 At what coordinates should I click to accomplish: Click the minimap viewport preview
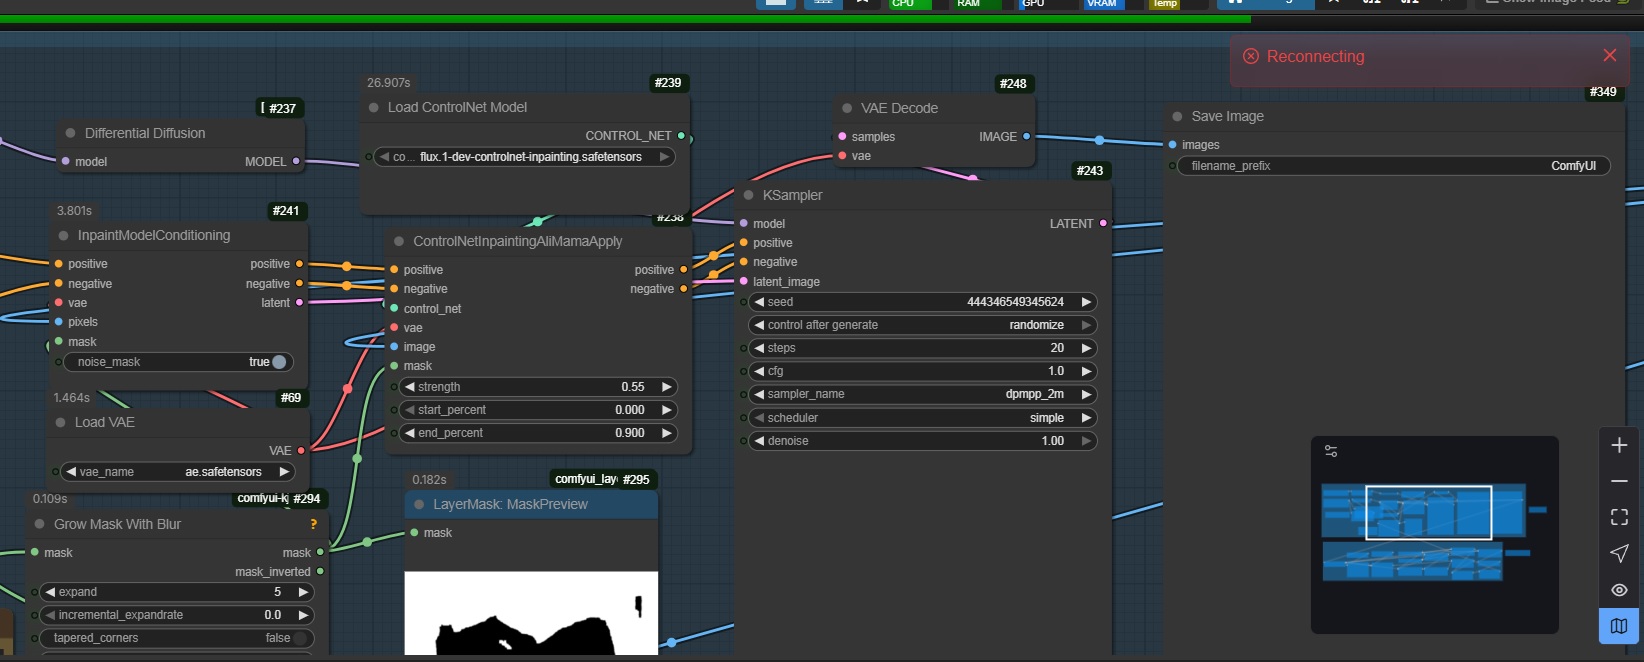pyautogui.click(x=1428, y=513)
